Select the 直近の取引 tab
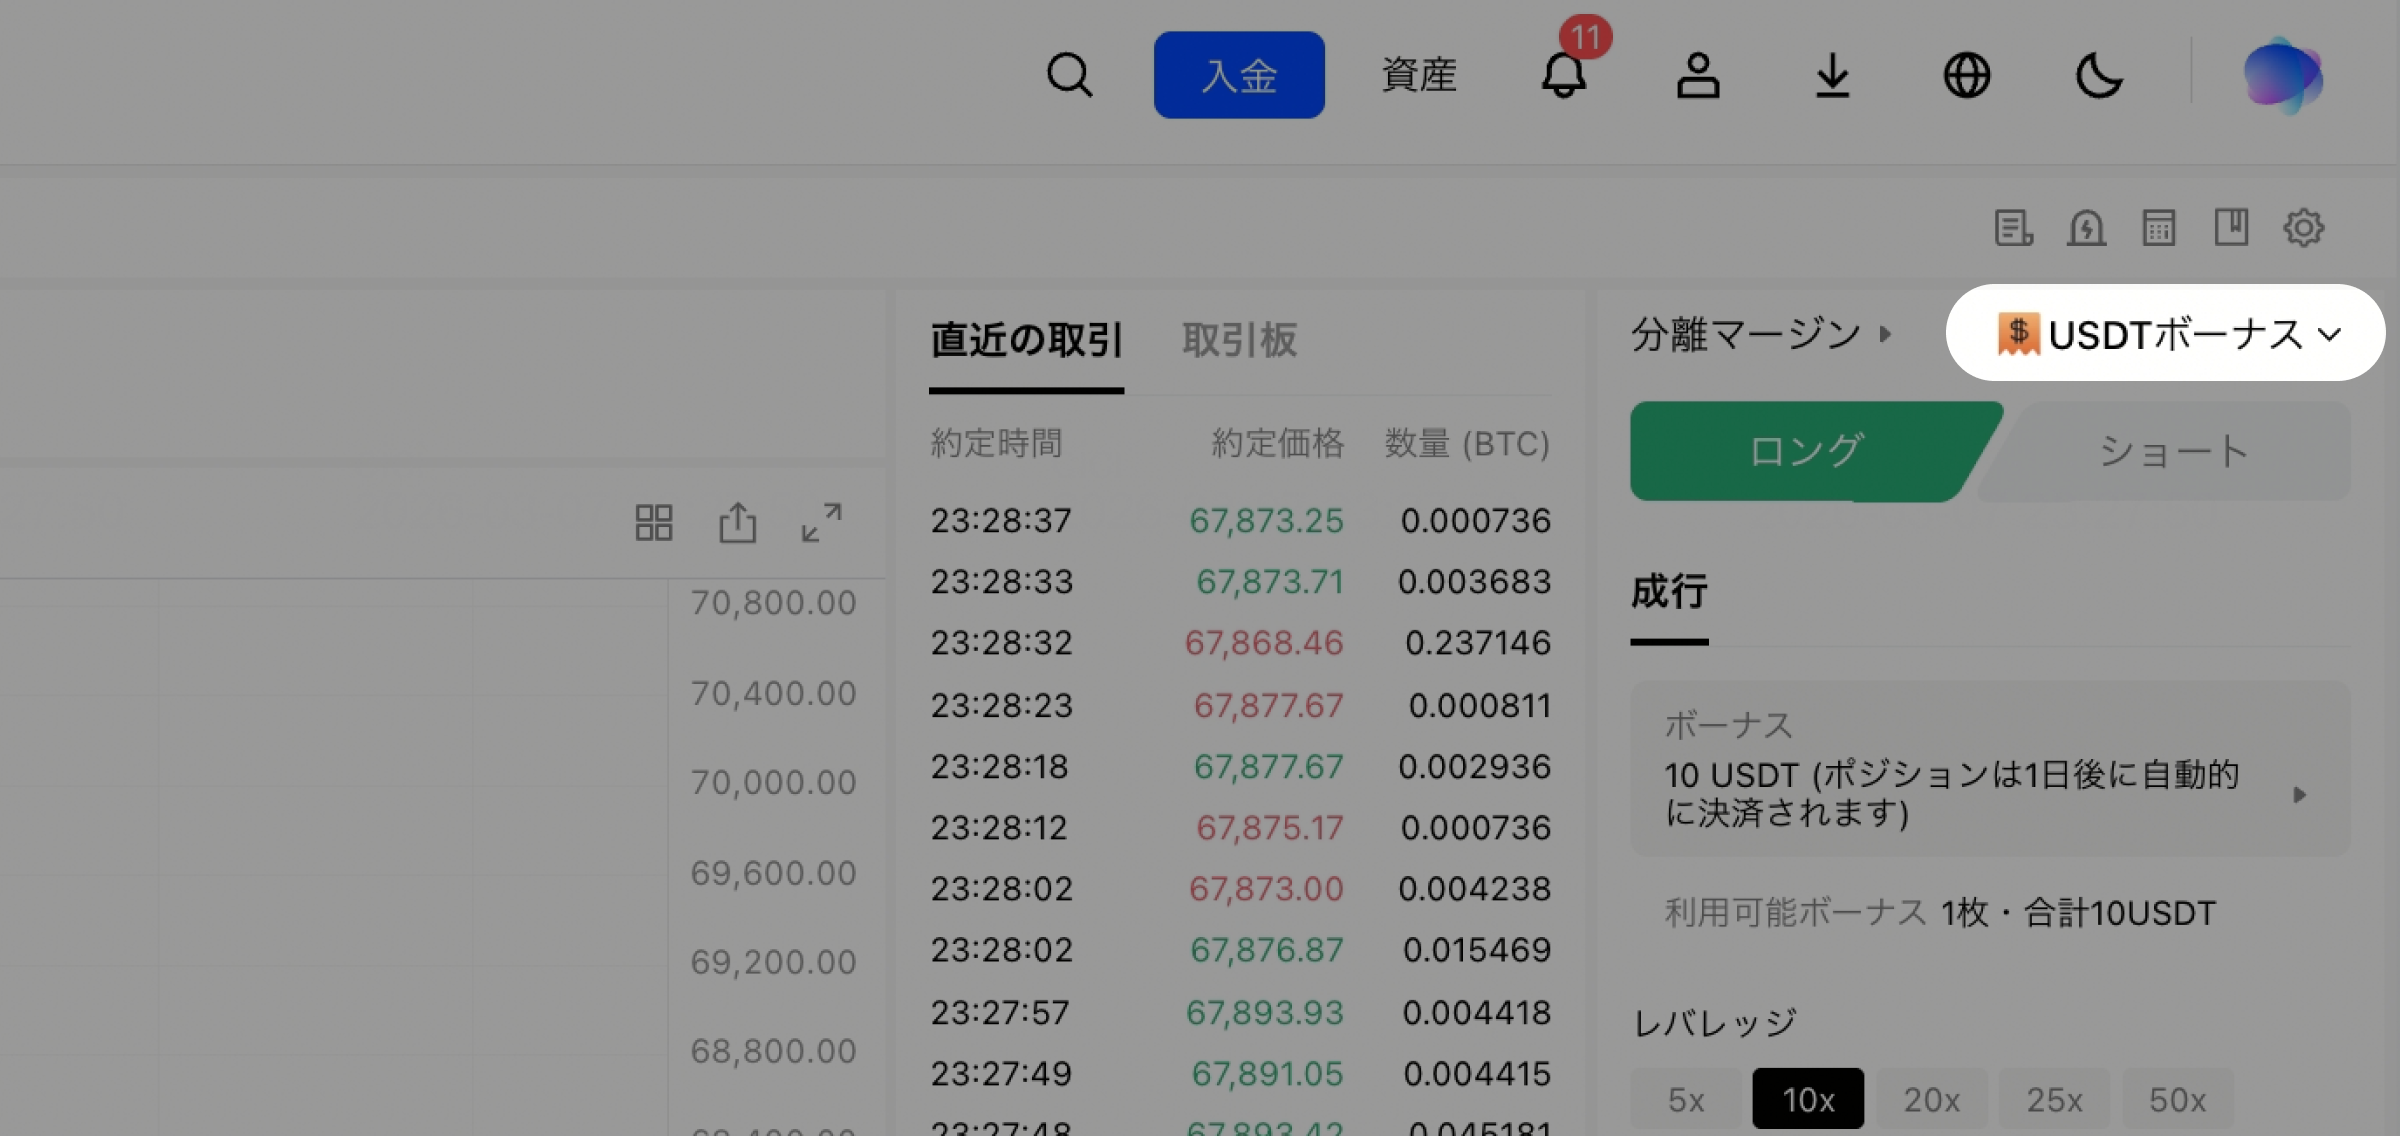 pyautogui.click(x=1026, y=340)
